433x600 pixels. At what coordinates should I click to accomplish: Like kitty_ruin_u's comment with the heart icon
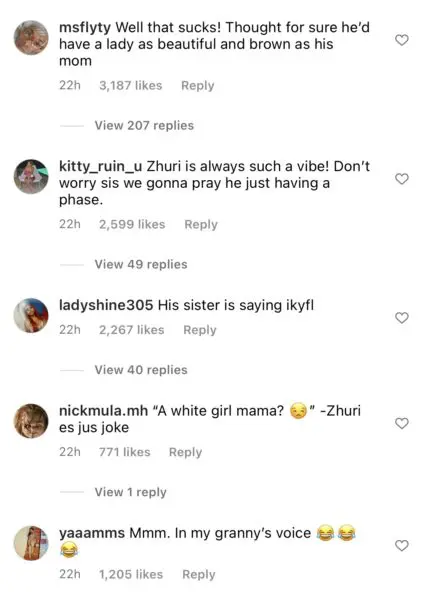click(402, 179)
